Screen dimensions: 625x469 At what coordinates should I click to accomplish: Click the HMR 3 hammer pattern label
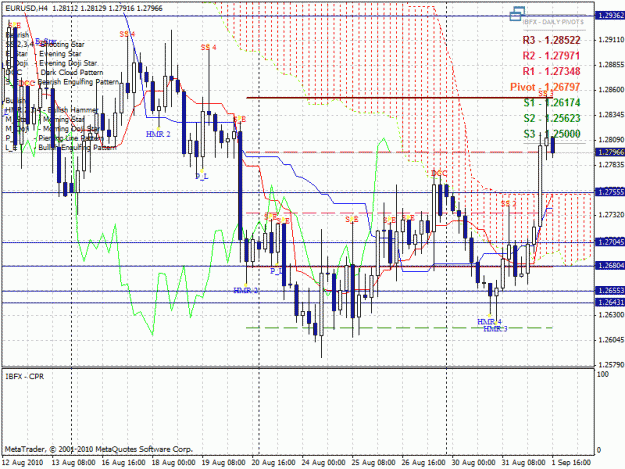(x=495, y=329)
